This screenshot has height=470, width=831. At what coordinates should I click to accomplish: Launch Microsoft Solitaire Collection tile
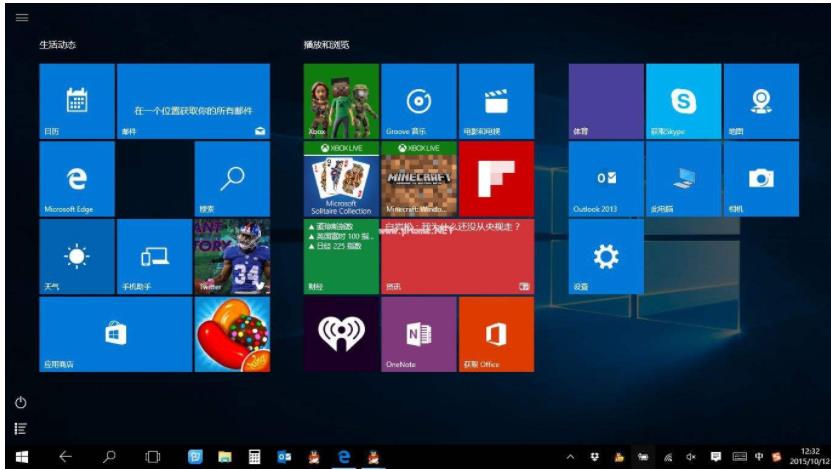[341, 179]
